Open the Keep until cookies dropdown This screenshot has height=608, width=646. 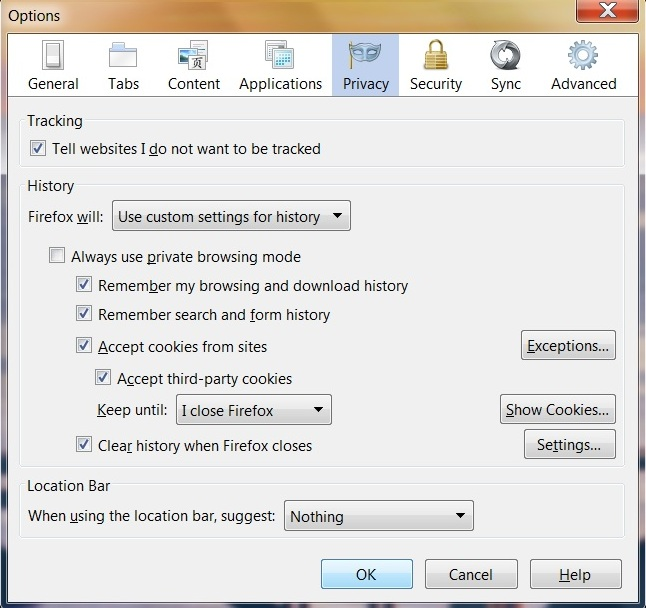[x=253, y=410]
